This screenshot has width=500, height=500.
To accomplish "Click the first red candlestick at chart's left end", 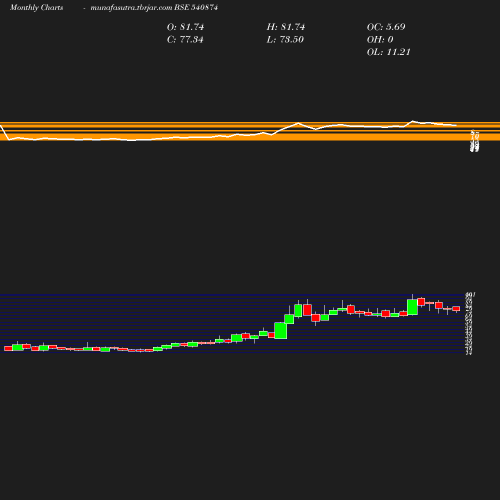I will pos(8,348).
